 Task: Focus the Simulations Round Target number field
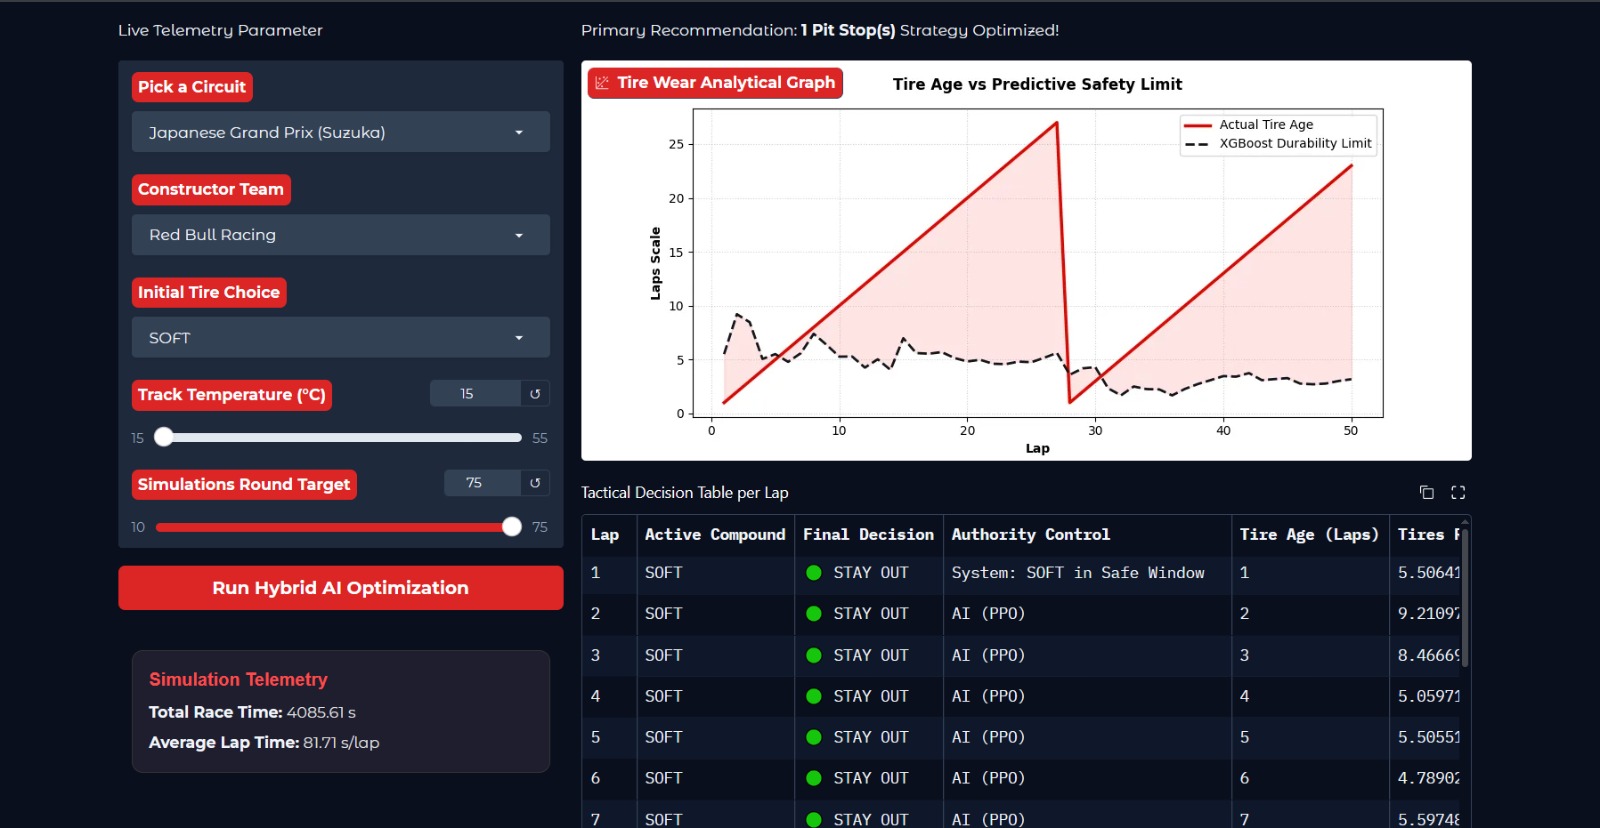tap(482, 483)
